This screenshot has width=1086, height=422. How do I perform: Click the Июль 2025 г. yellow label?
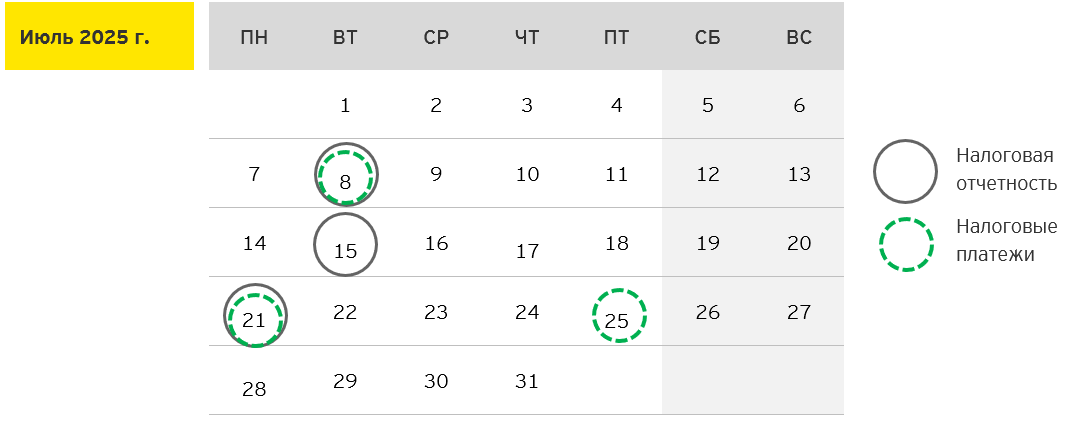pyautogui.click(x=99, y=37)
